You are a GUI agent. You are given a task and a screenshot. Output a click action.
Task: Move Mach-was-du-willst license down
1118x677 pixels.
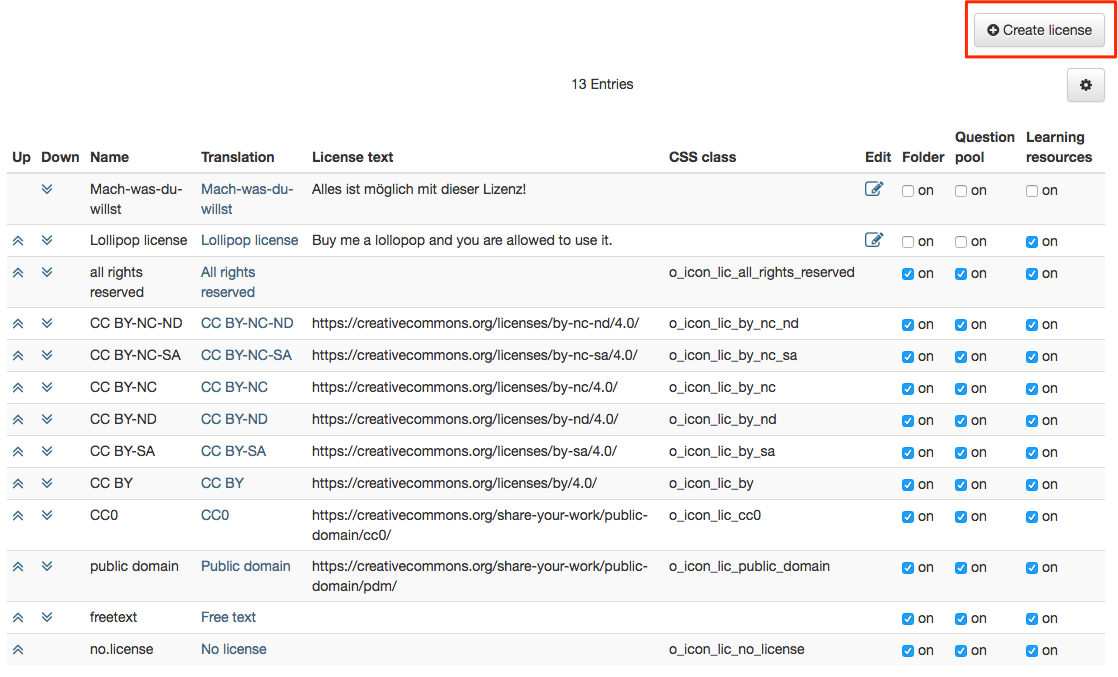[47, 189]
